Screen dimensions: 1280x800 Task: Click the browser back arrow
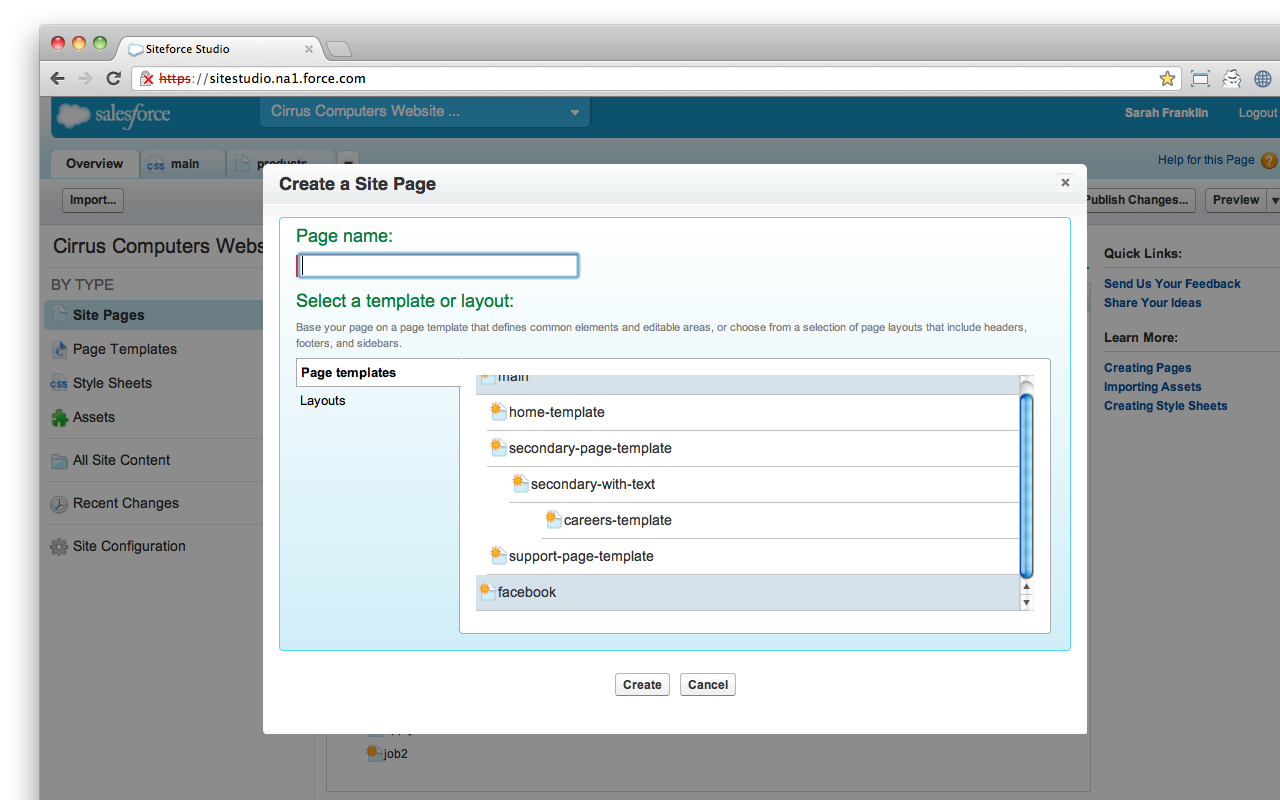(57, 78)
